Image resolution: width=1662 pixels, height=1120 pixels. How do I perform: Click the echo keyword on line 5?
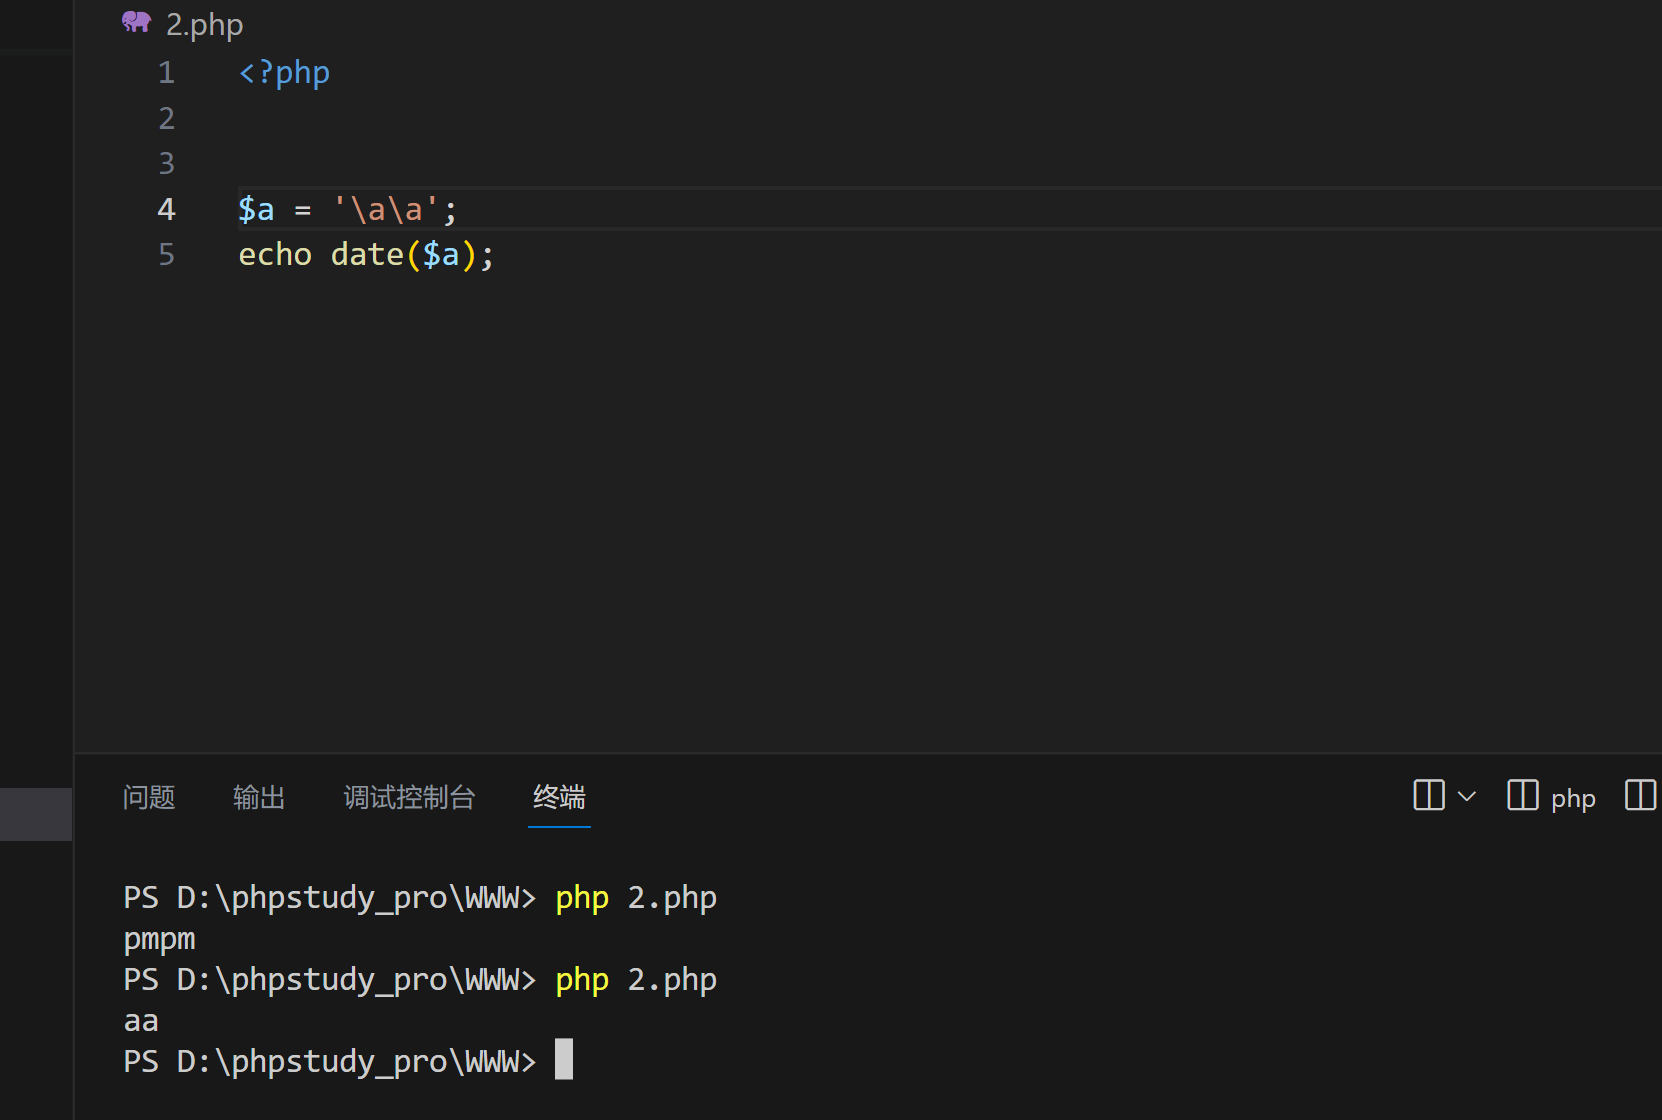pyautogui.click(x=275, y=254)
